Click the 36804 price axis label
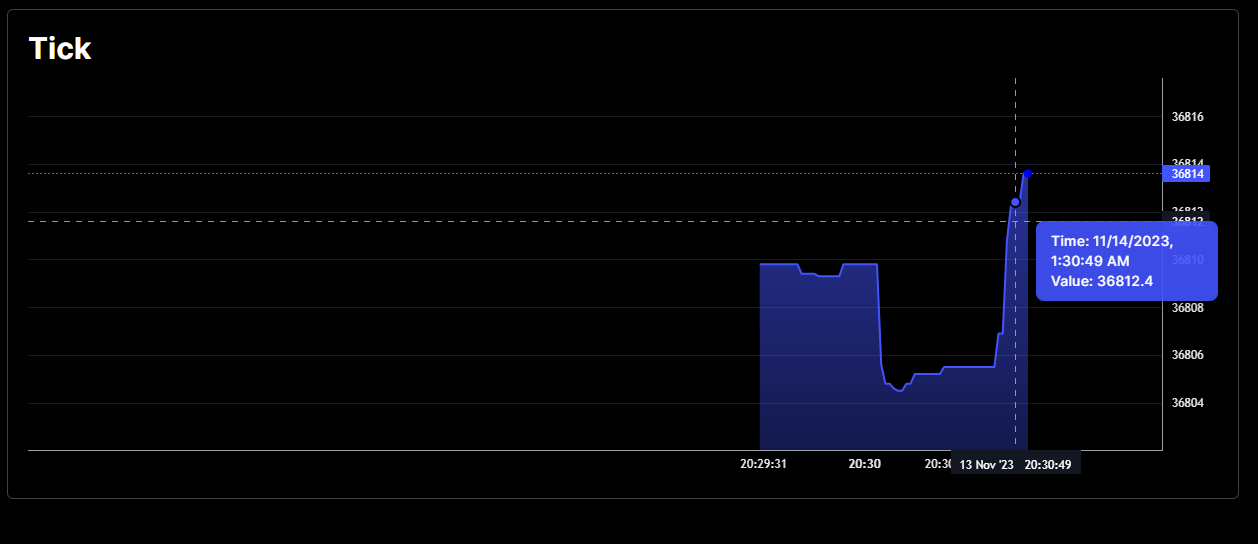Screen dimensions: 1258x544 tap(1187, 403)
